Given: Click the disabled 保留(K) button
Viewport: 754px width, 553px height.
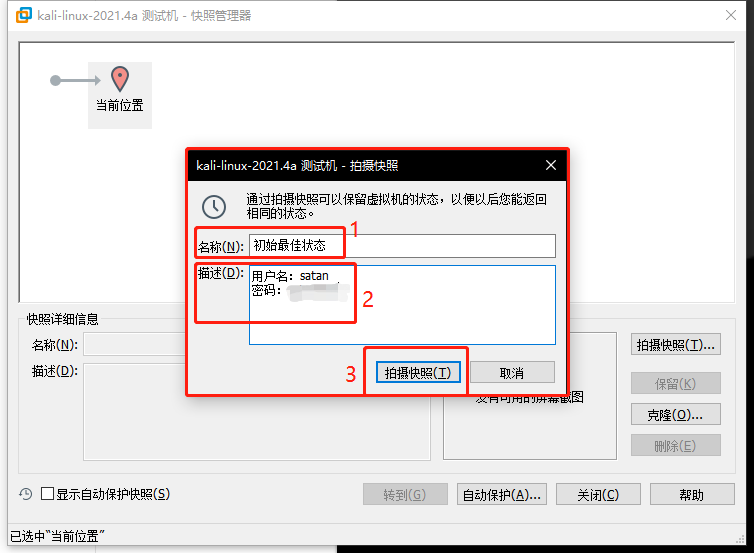Looking at the screenshot, I should point(676,383).
